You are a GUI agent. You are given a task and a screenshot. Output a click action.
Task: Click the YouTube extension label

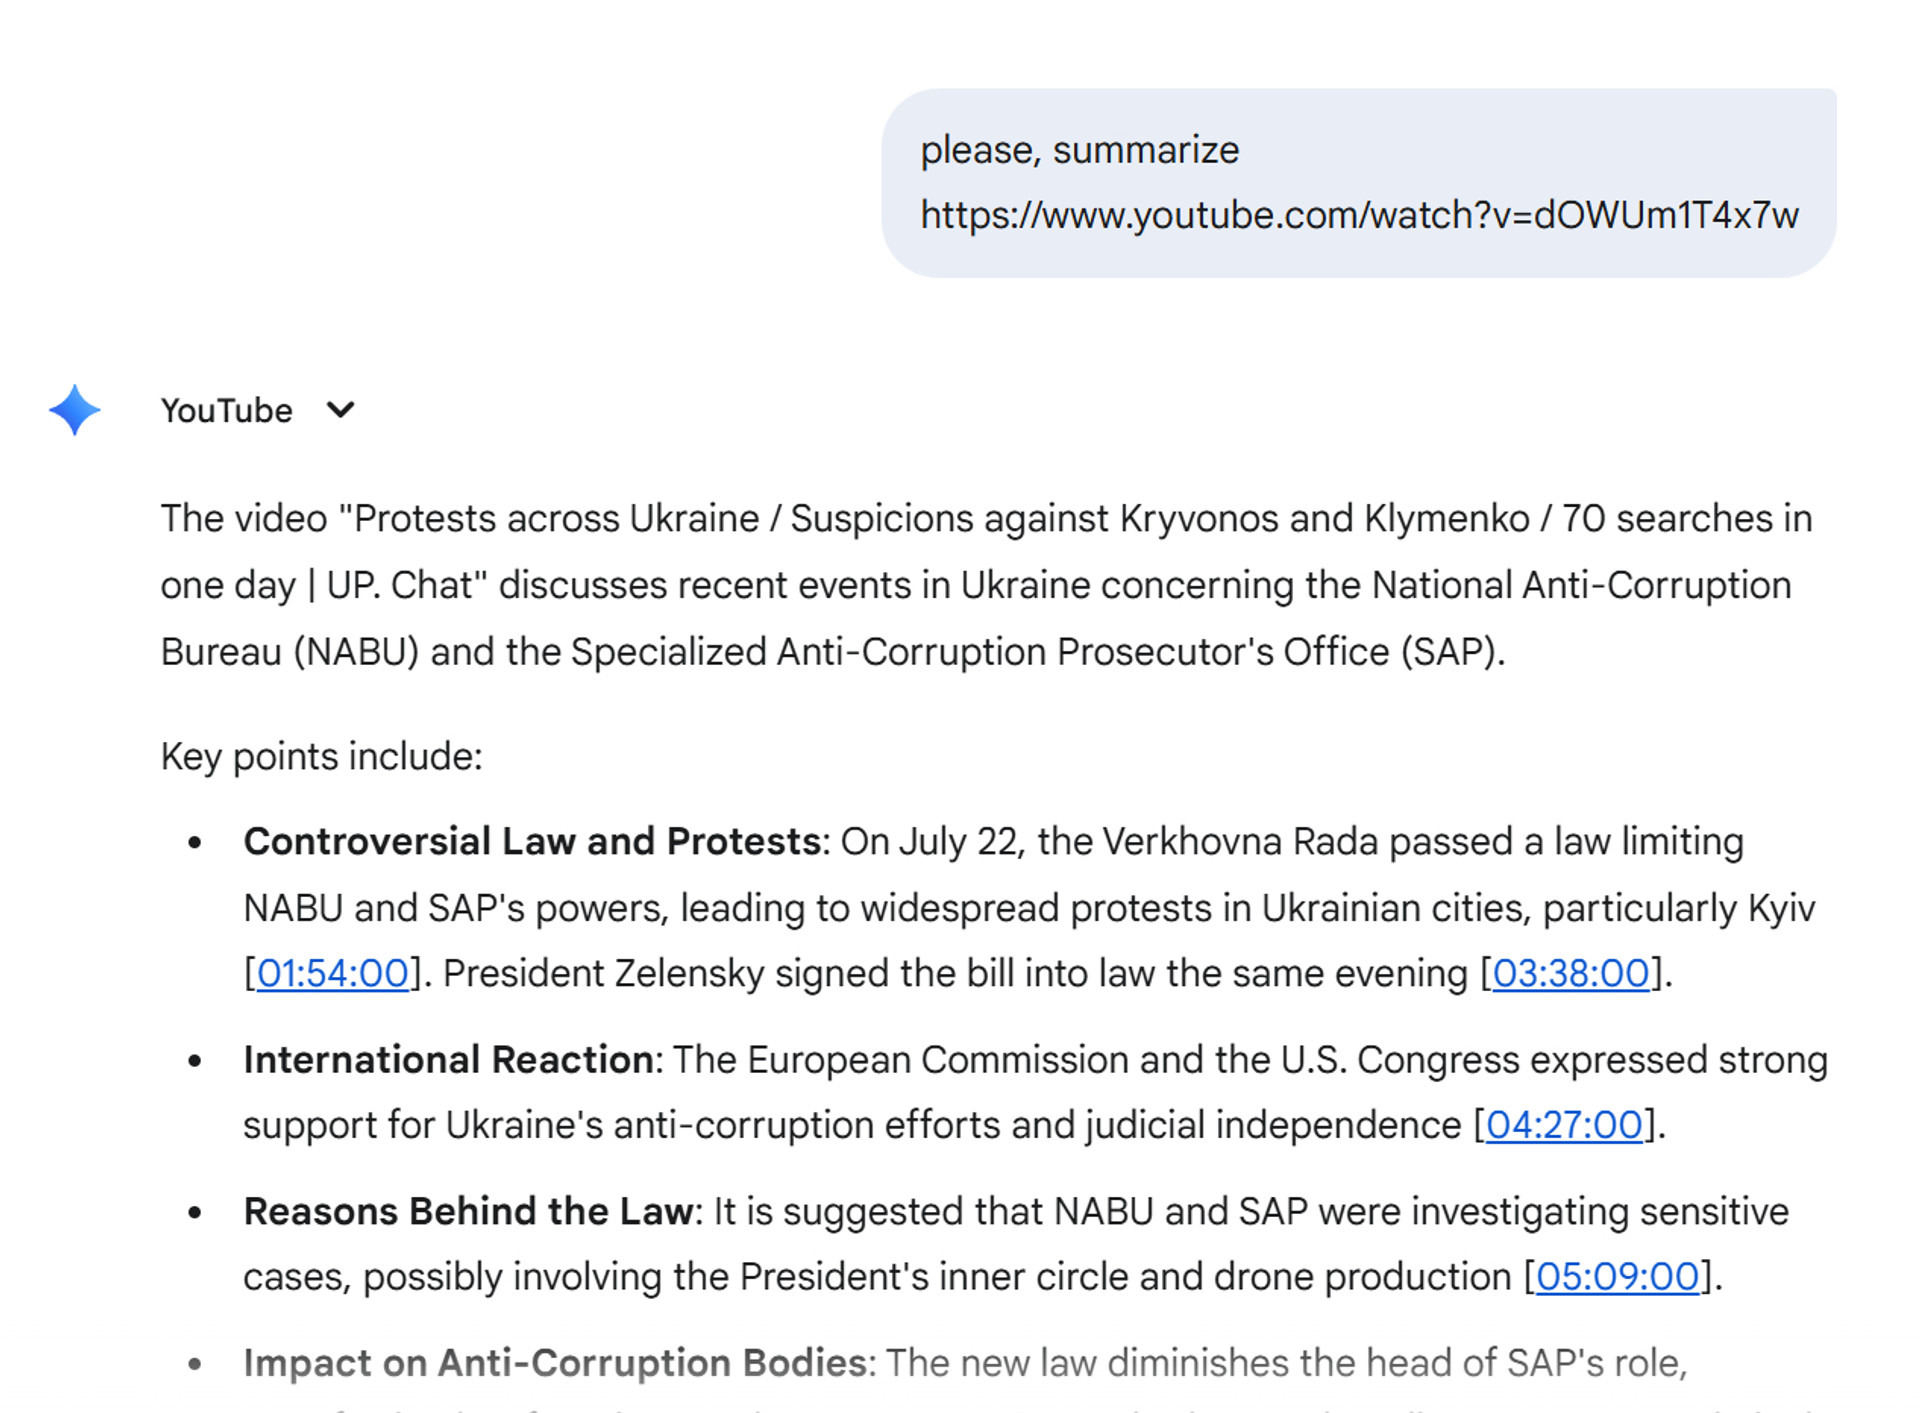pyautogui.click(x=227, y=411)
